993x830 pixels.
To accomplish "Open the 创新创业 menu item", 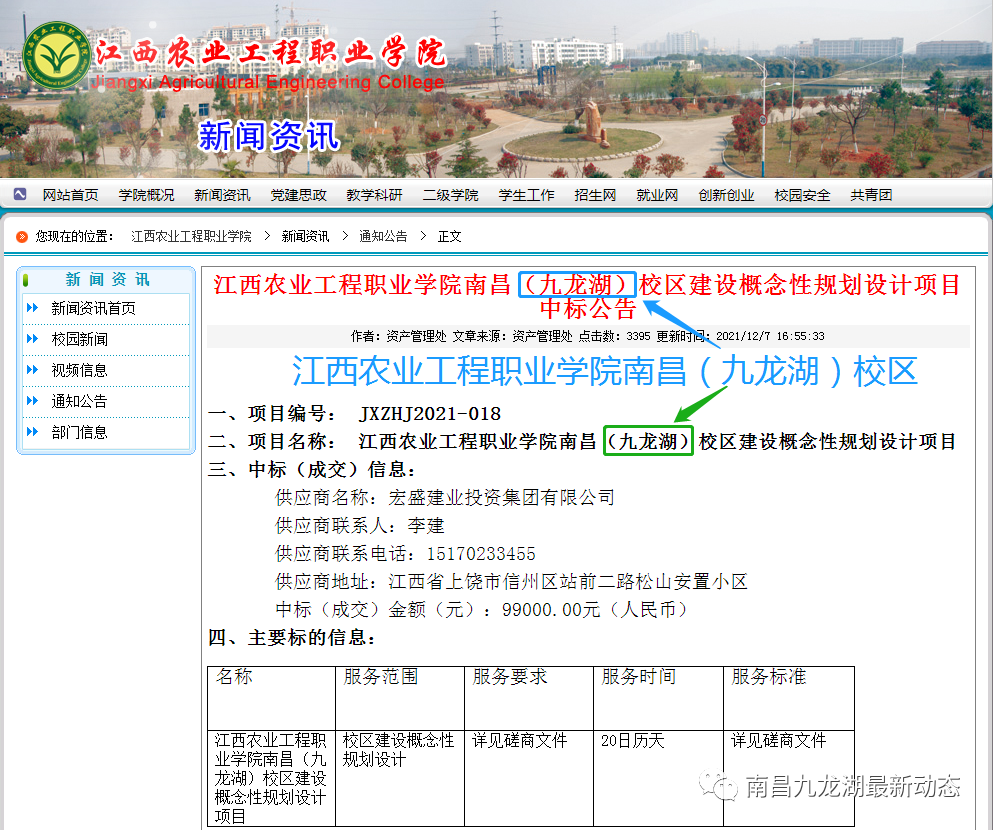I will point(726,195).
